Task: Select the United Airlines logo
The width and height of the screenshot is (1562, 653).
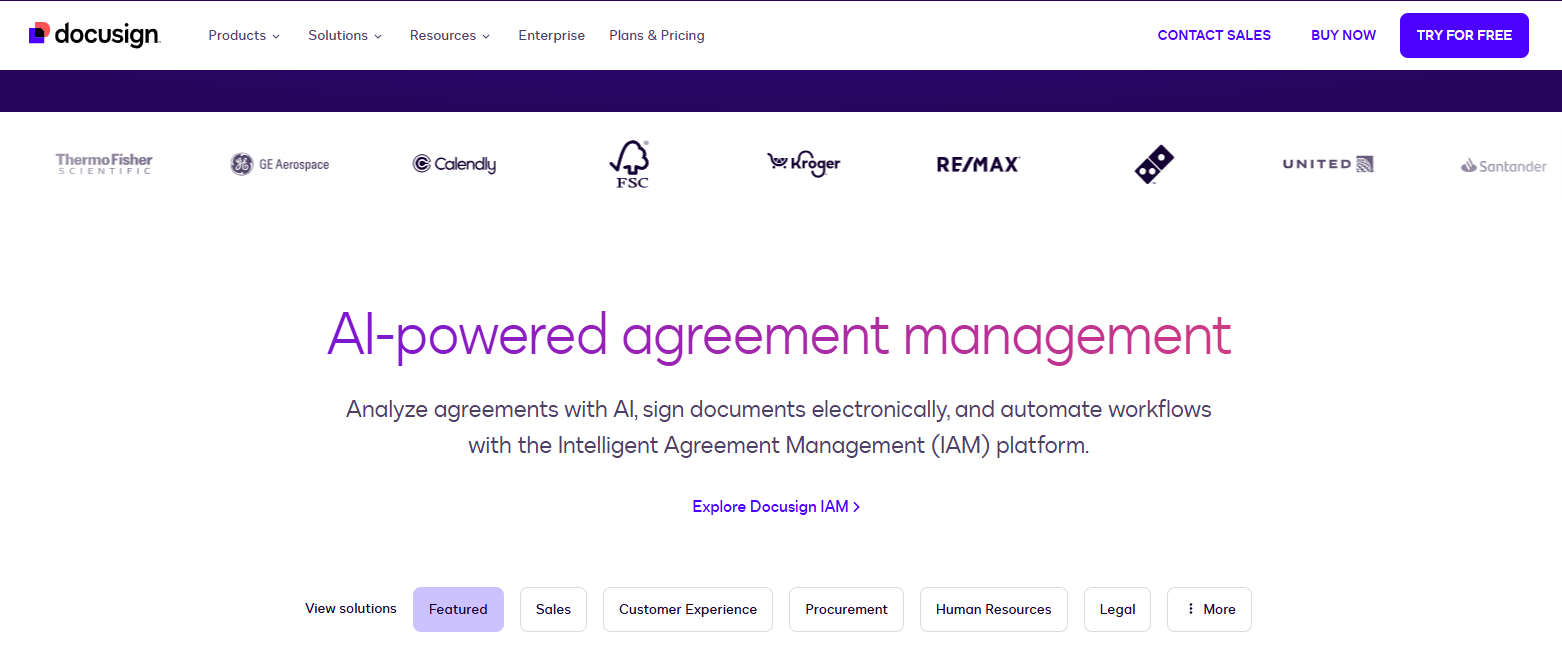Action: tap(1328, 163)
